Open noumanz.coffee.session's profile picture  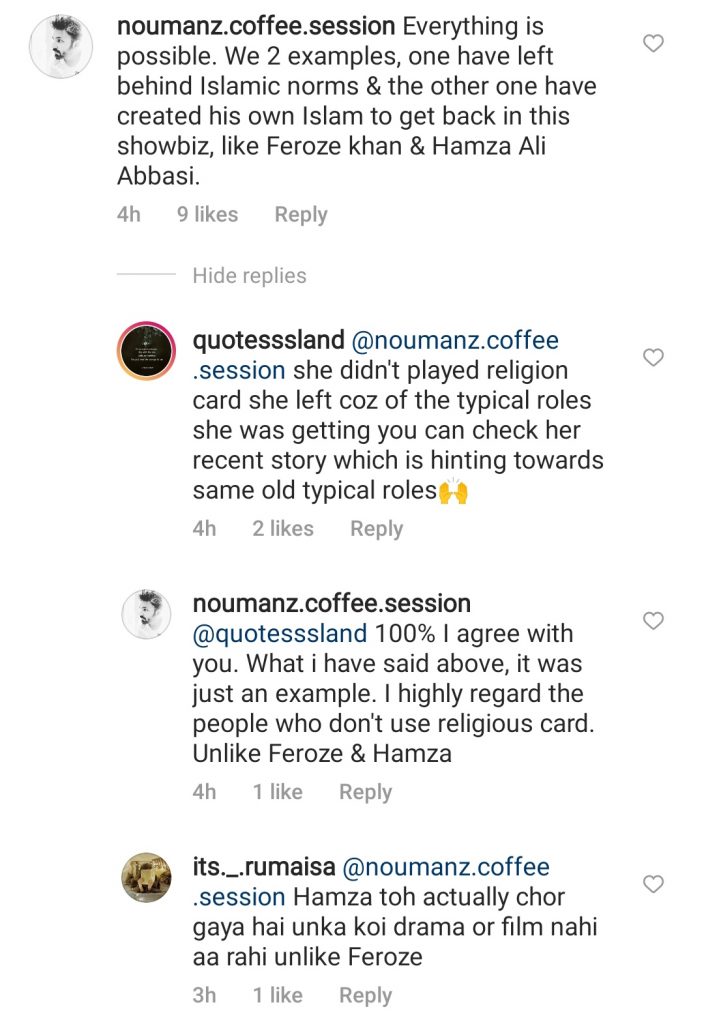62,45
